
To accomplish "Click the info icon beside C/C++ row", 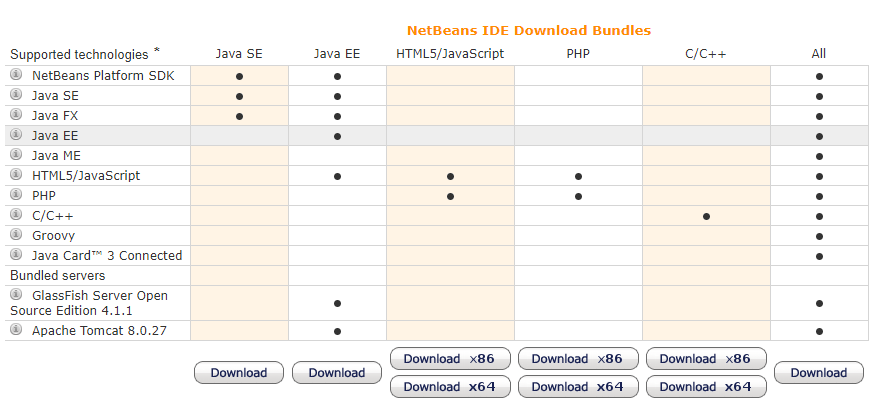I will [16, 214].
